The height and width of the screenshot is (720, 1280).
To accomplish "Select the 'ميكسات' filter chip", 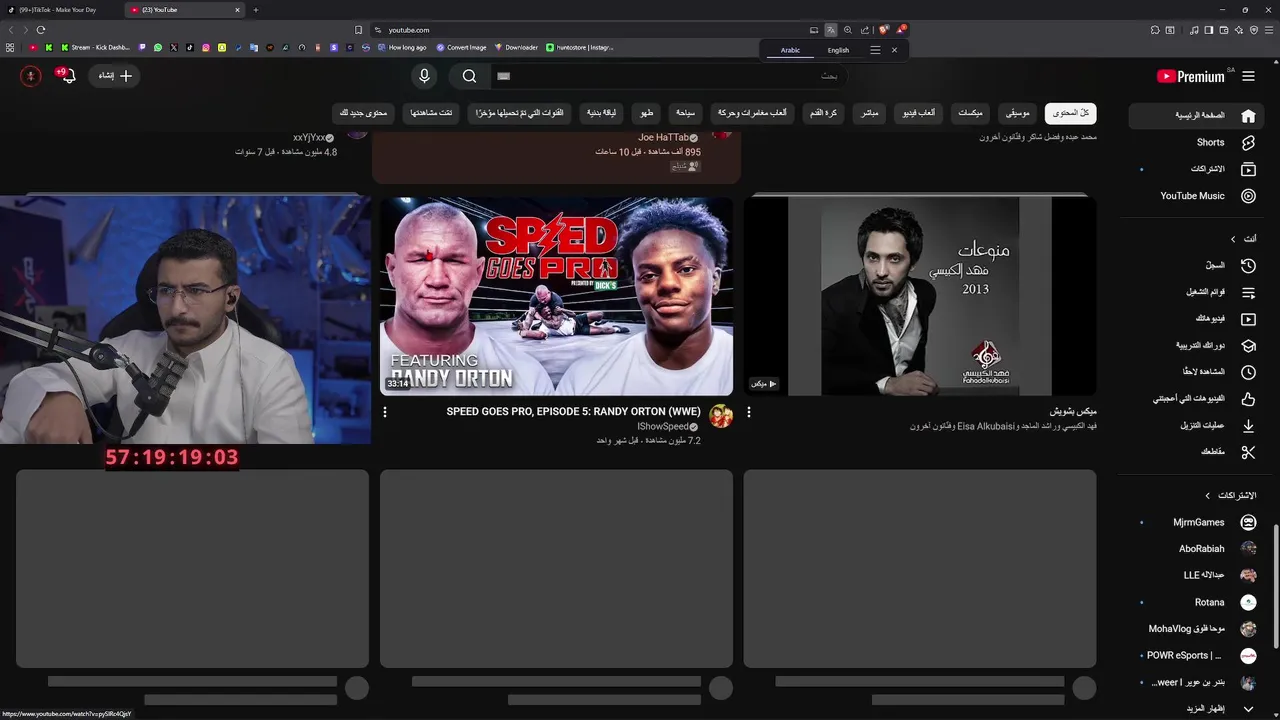I will click(970, 113).
